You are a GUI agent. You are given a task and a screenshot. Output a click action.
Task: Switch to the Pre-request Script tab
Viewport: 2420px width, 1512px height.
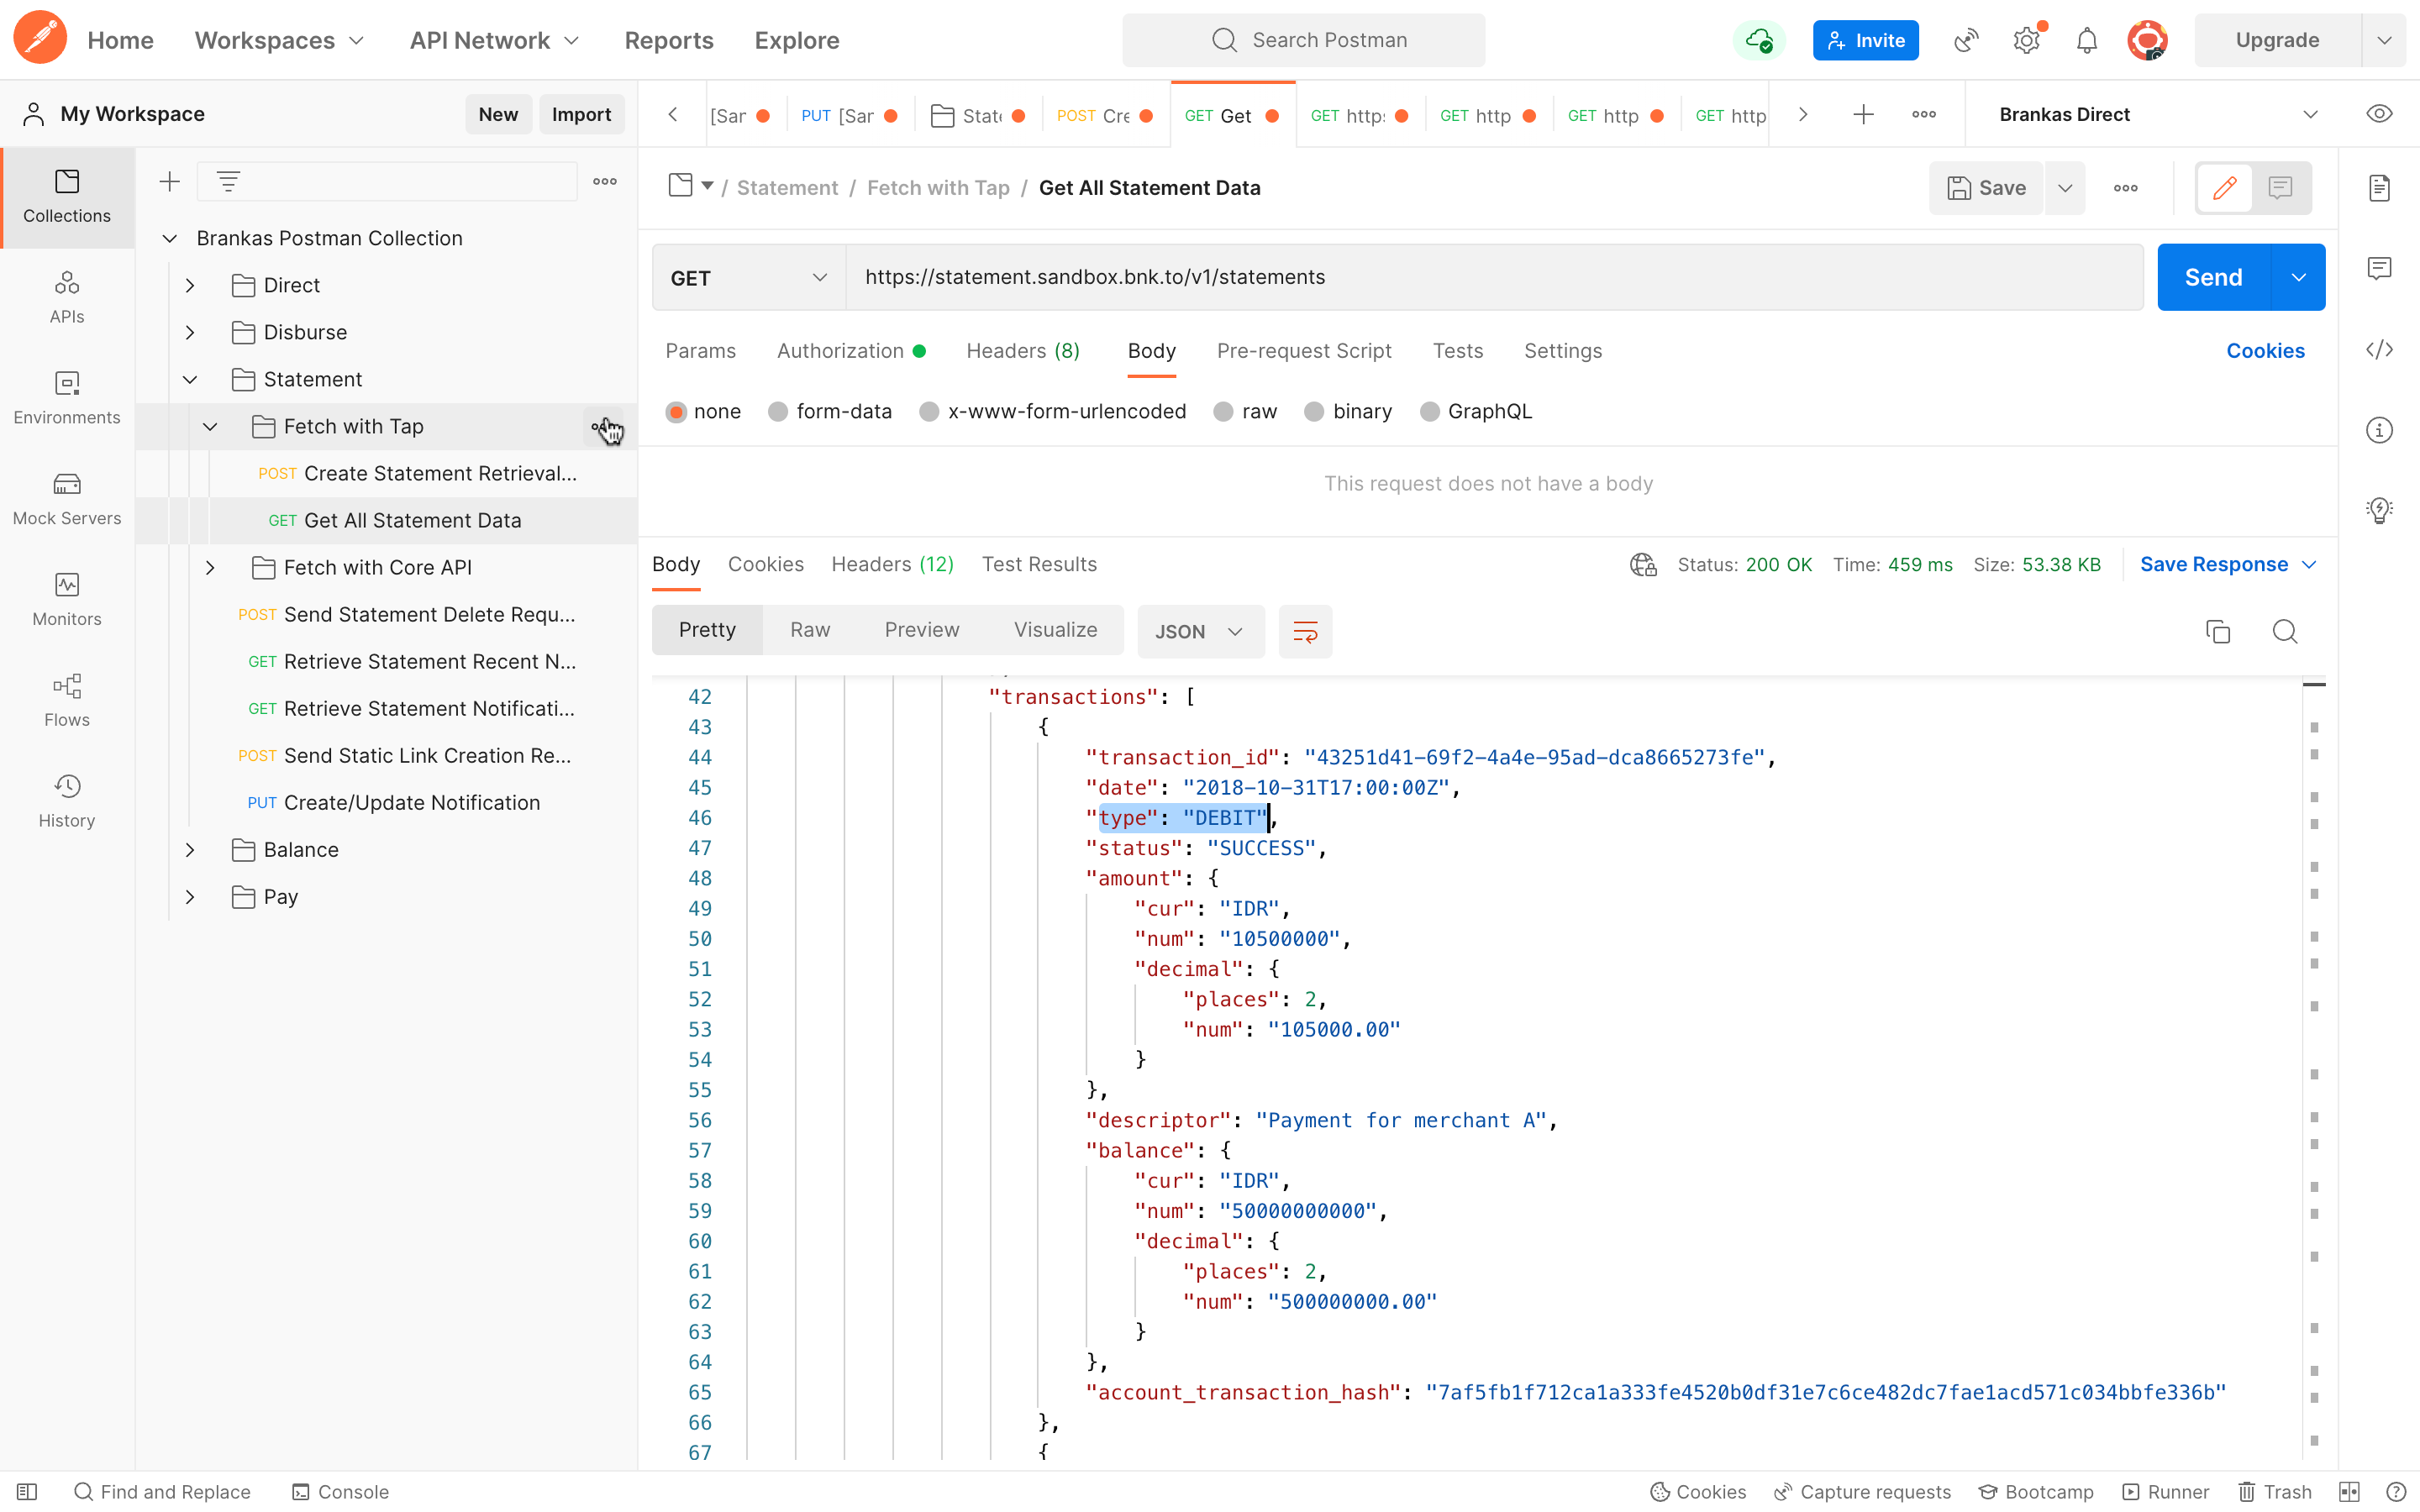click(1303, 351)
